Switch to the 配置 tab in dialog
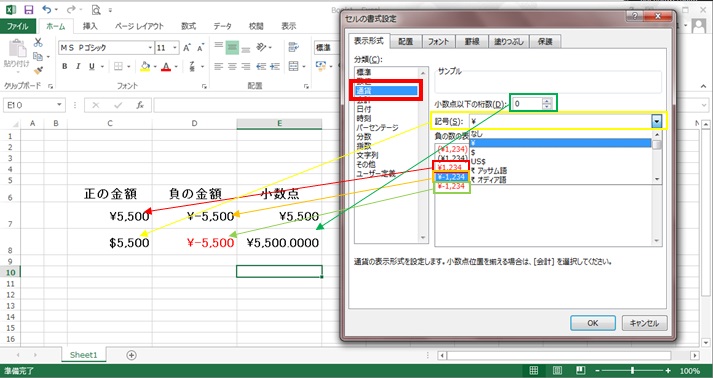713x378 pixels. click(x=405, y=41)
